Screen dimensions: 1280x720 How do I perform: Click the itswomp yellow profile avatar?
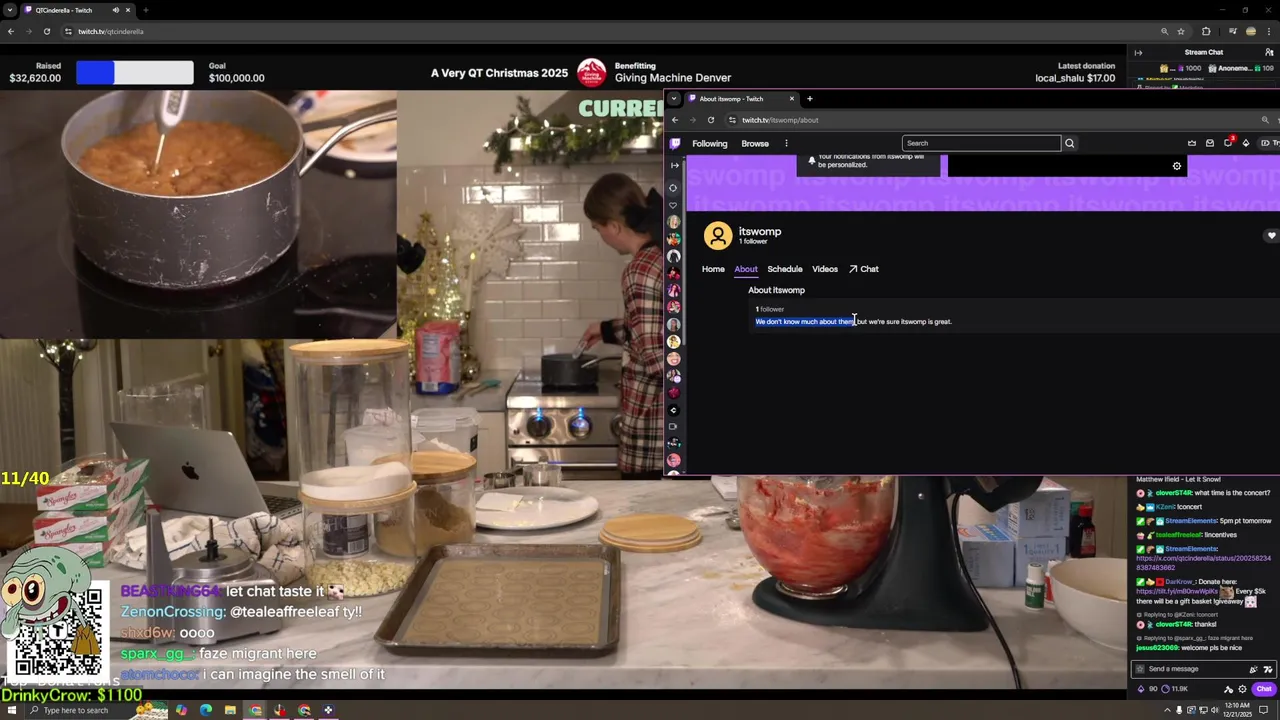pyautogui.click(x=718, y=236)
